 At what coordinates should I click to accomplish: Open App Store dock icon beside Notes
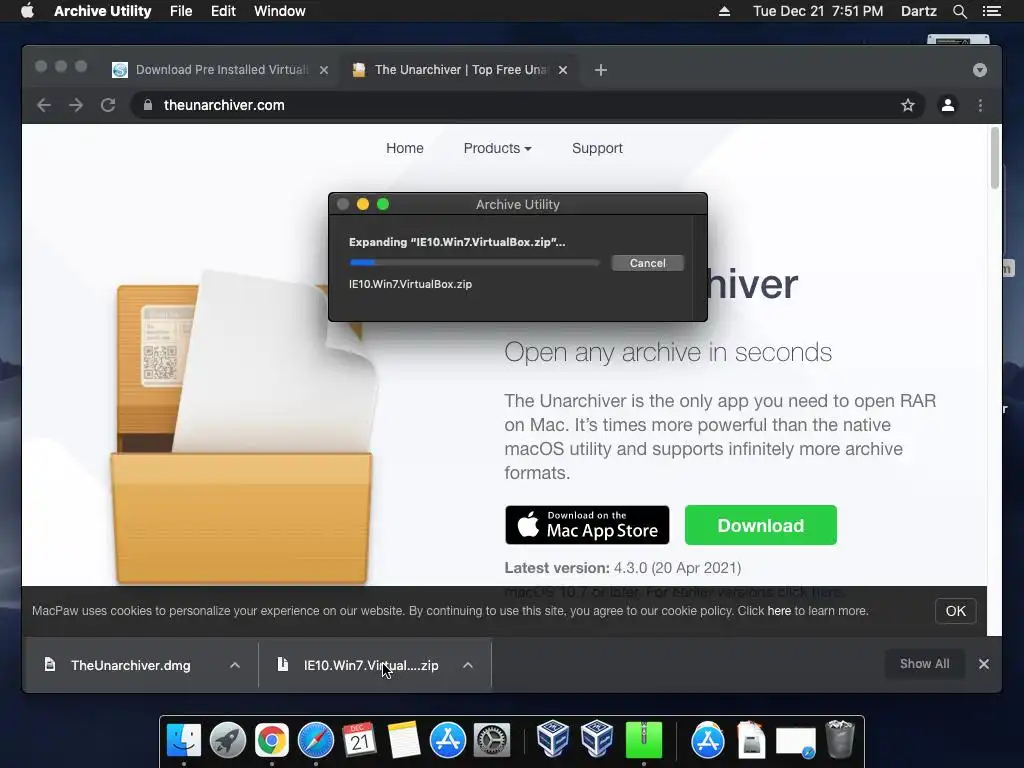point(447,741)
